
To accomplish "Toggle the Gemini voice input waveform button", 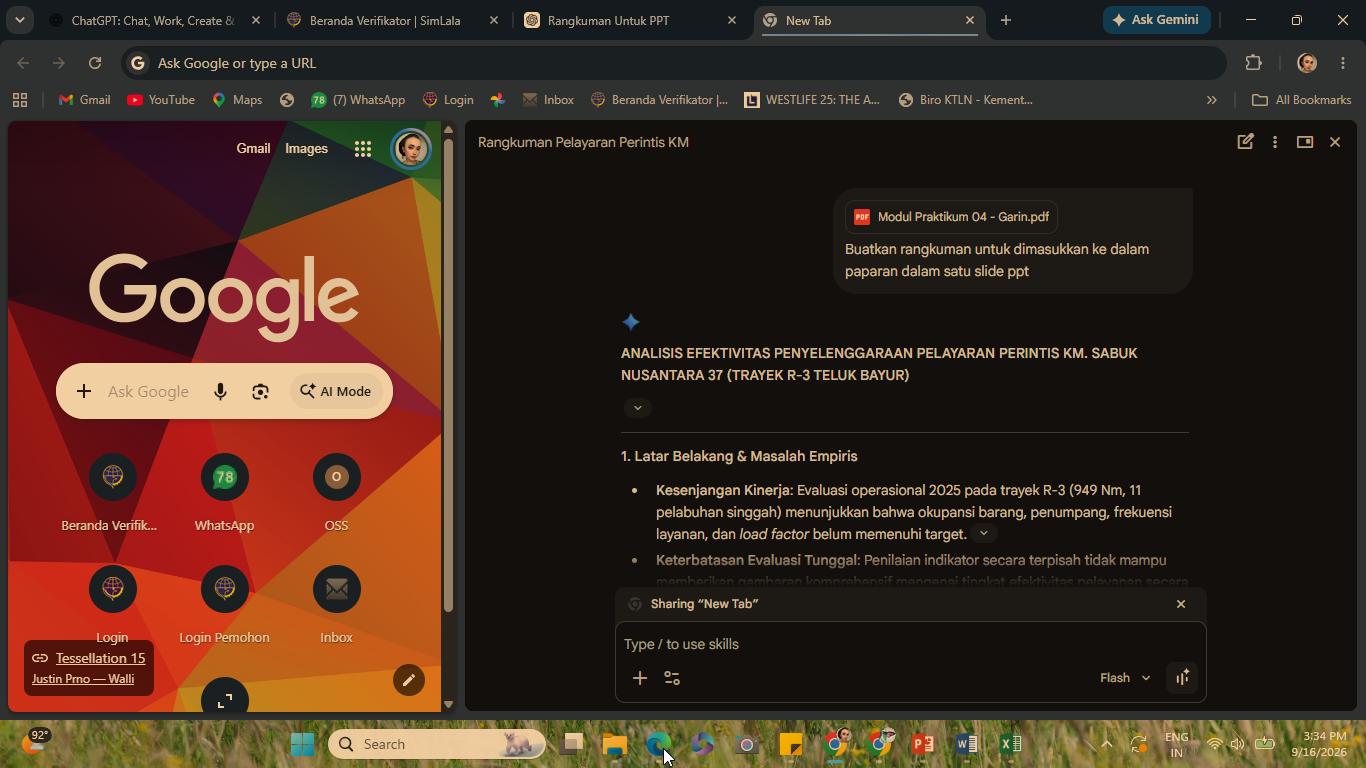I will (1182, 678).
